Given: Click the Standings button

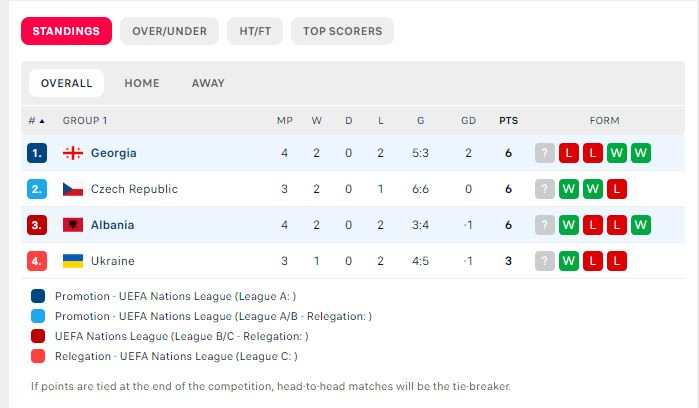Looking at the screenshot, I should pyautogui.click(x=66, y=31).
